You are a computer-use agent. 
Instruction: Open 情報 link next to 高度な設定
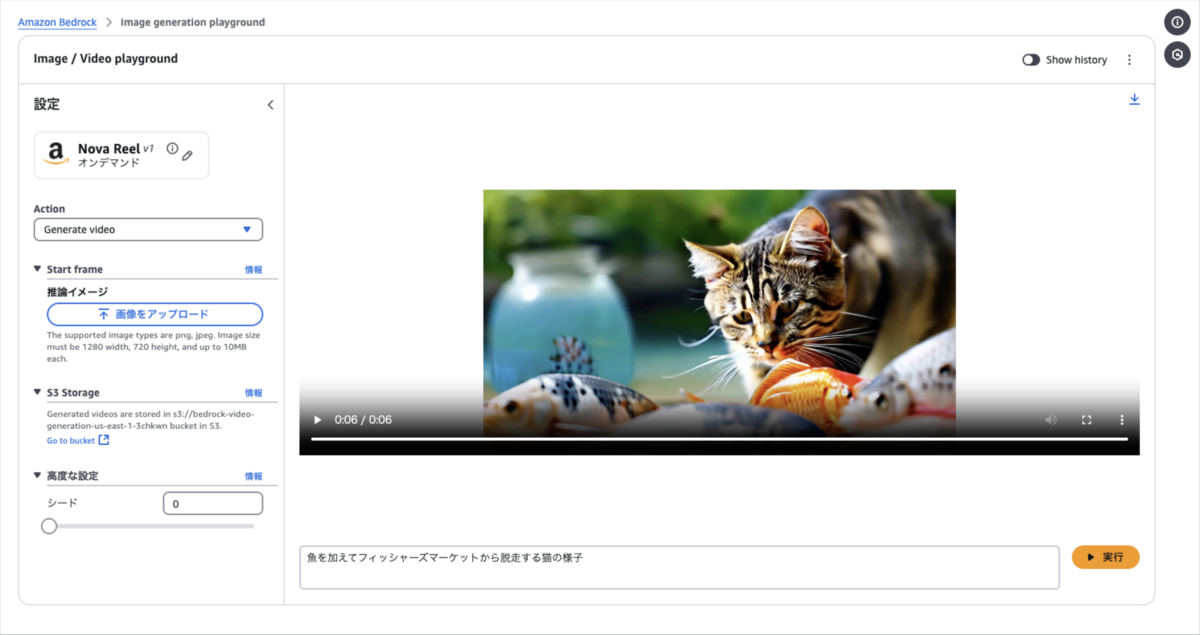pyautogui.click(x=254, y=477)
